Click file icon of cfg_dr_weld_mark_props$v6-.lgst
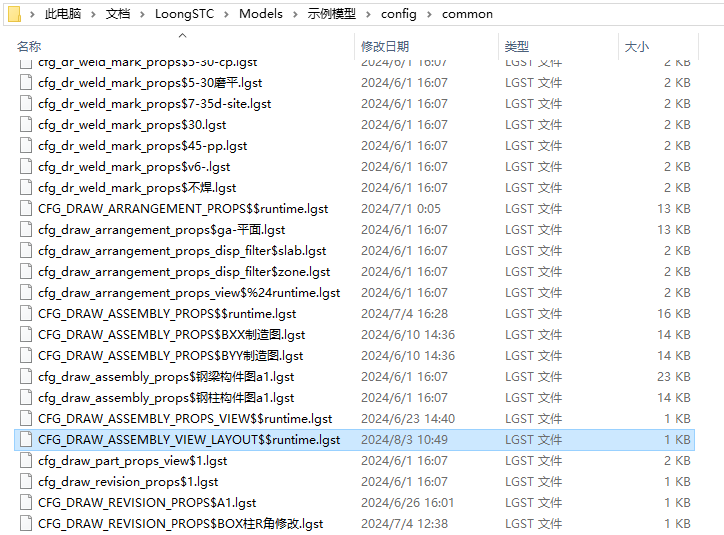The width and height of the screenshot is (724, 535). pos(26,167)
